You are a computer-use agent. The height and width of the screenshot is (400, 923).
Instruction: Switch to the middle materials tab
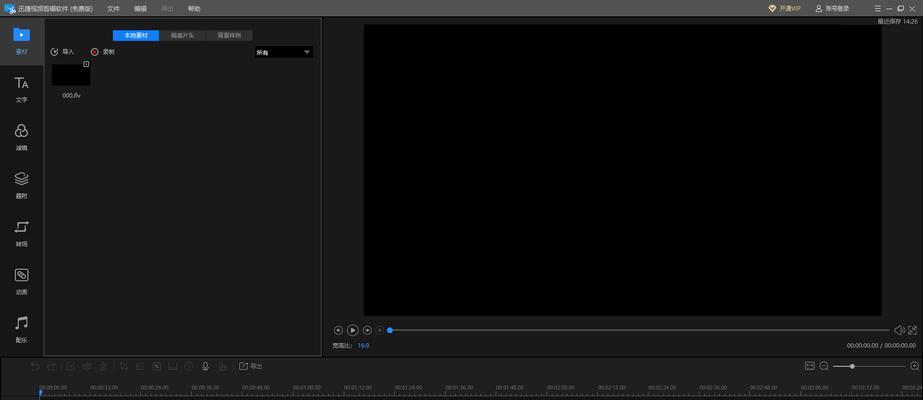click(x=182, y=35)
